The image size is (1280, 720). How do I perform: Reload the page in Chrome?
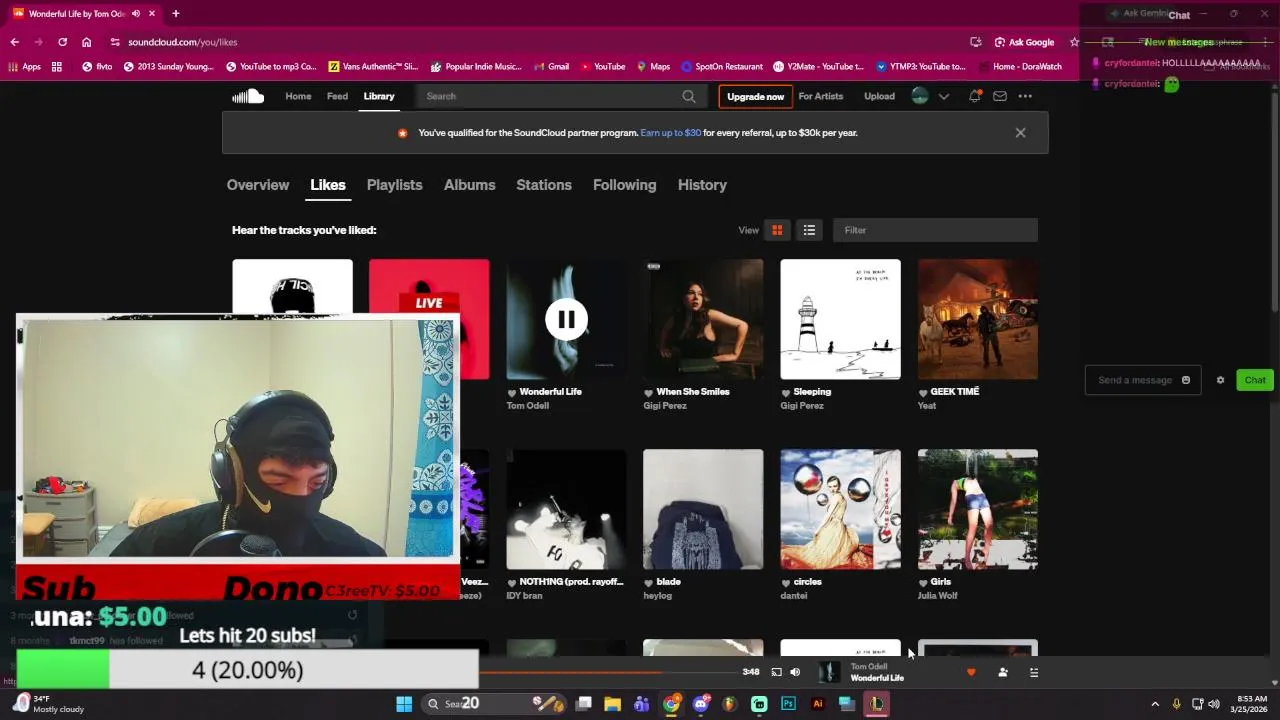tap(62, 42)
